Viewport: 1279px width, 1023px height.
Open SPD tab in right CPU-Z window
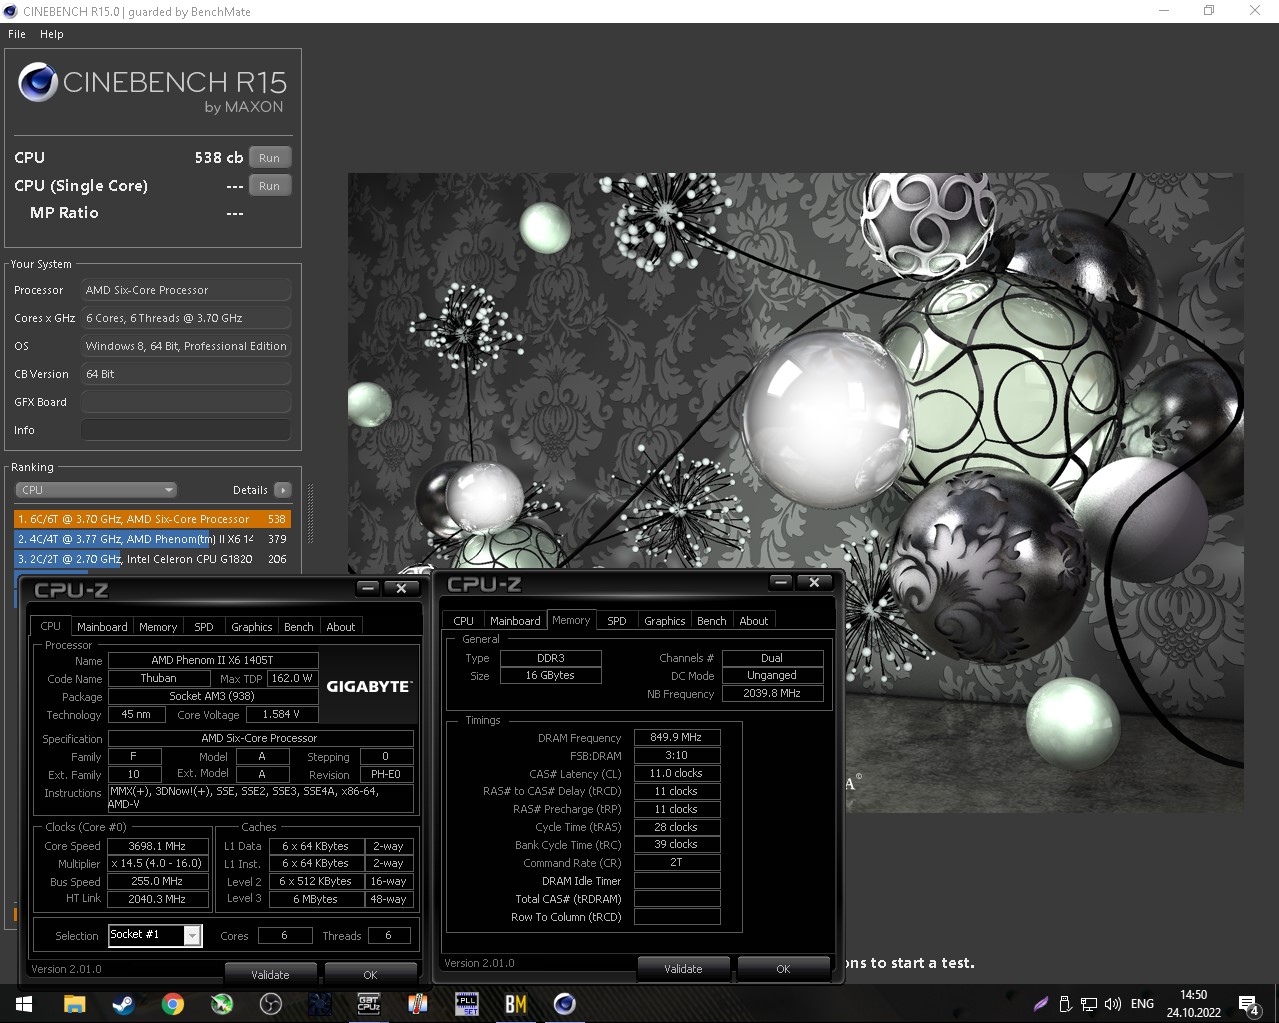(x=617, y=621)
